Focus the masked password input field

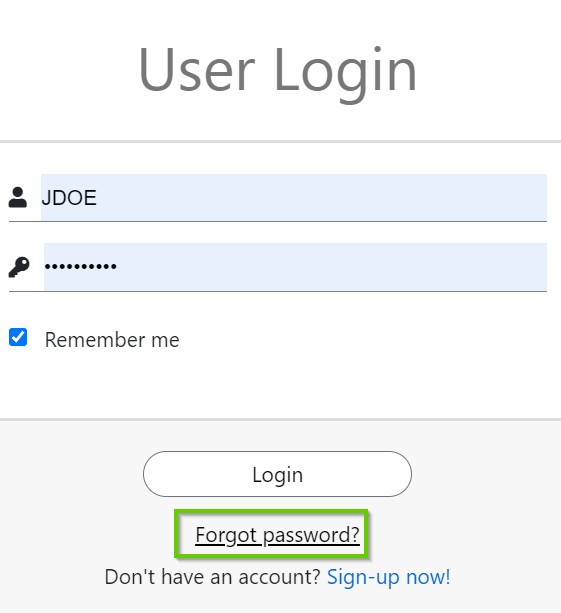coord(295,267)
